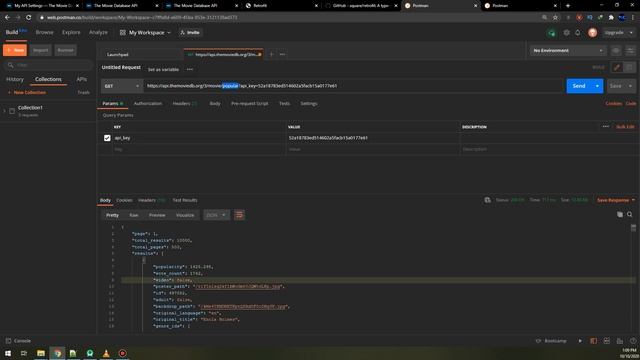Image resolution: width=640 pixels, height=360 pixels.
Task: Switch to the request Headers tab
Action: (184, 104)
